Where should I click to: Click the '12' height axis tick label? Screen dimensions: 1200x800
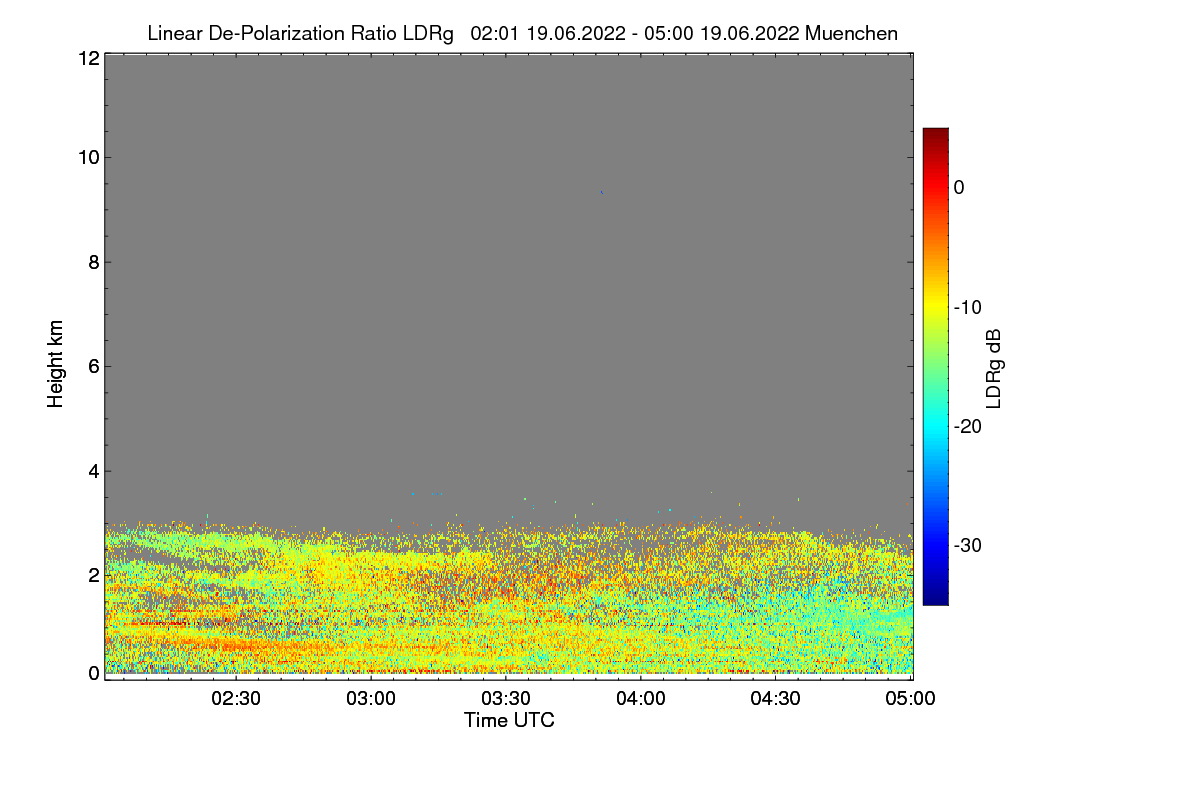[87, 58]
